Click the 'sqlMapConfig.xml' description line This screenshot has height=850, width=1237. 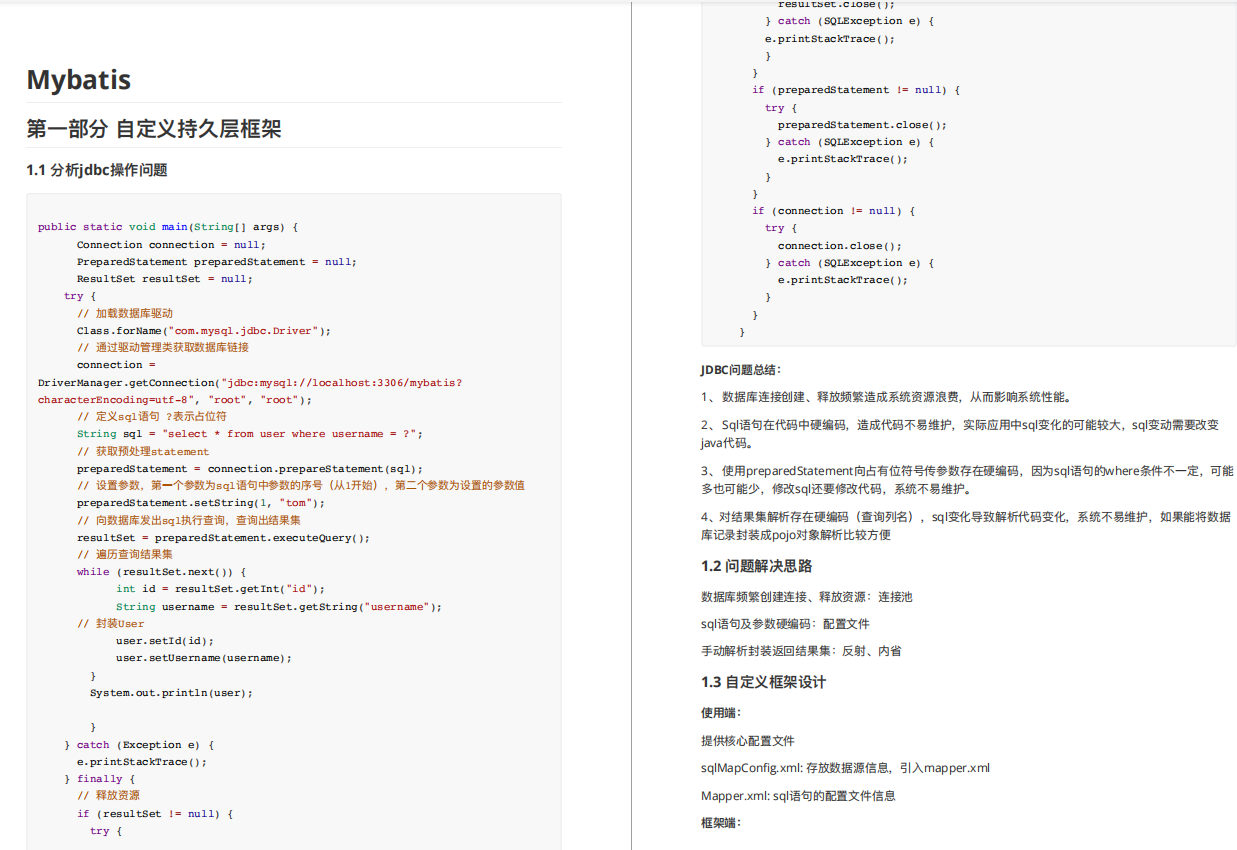[x=845, y=768]
